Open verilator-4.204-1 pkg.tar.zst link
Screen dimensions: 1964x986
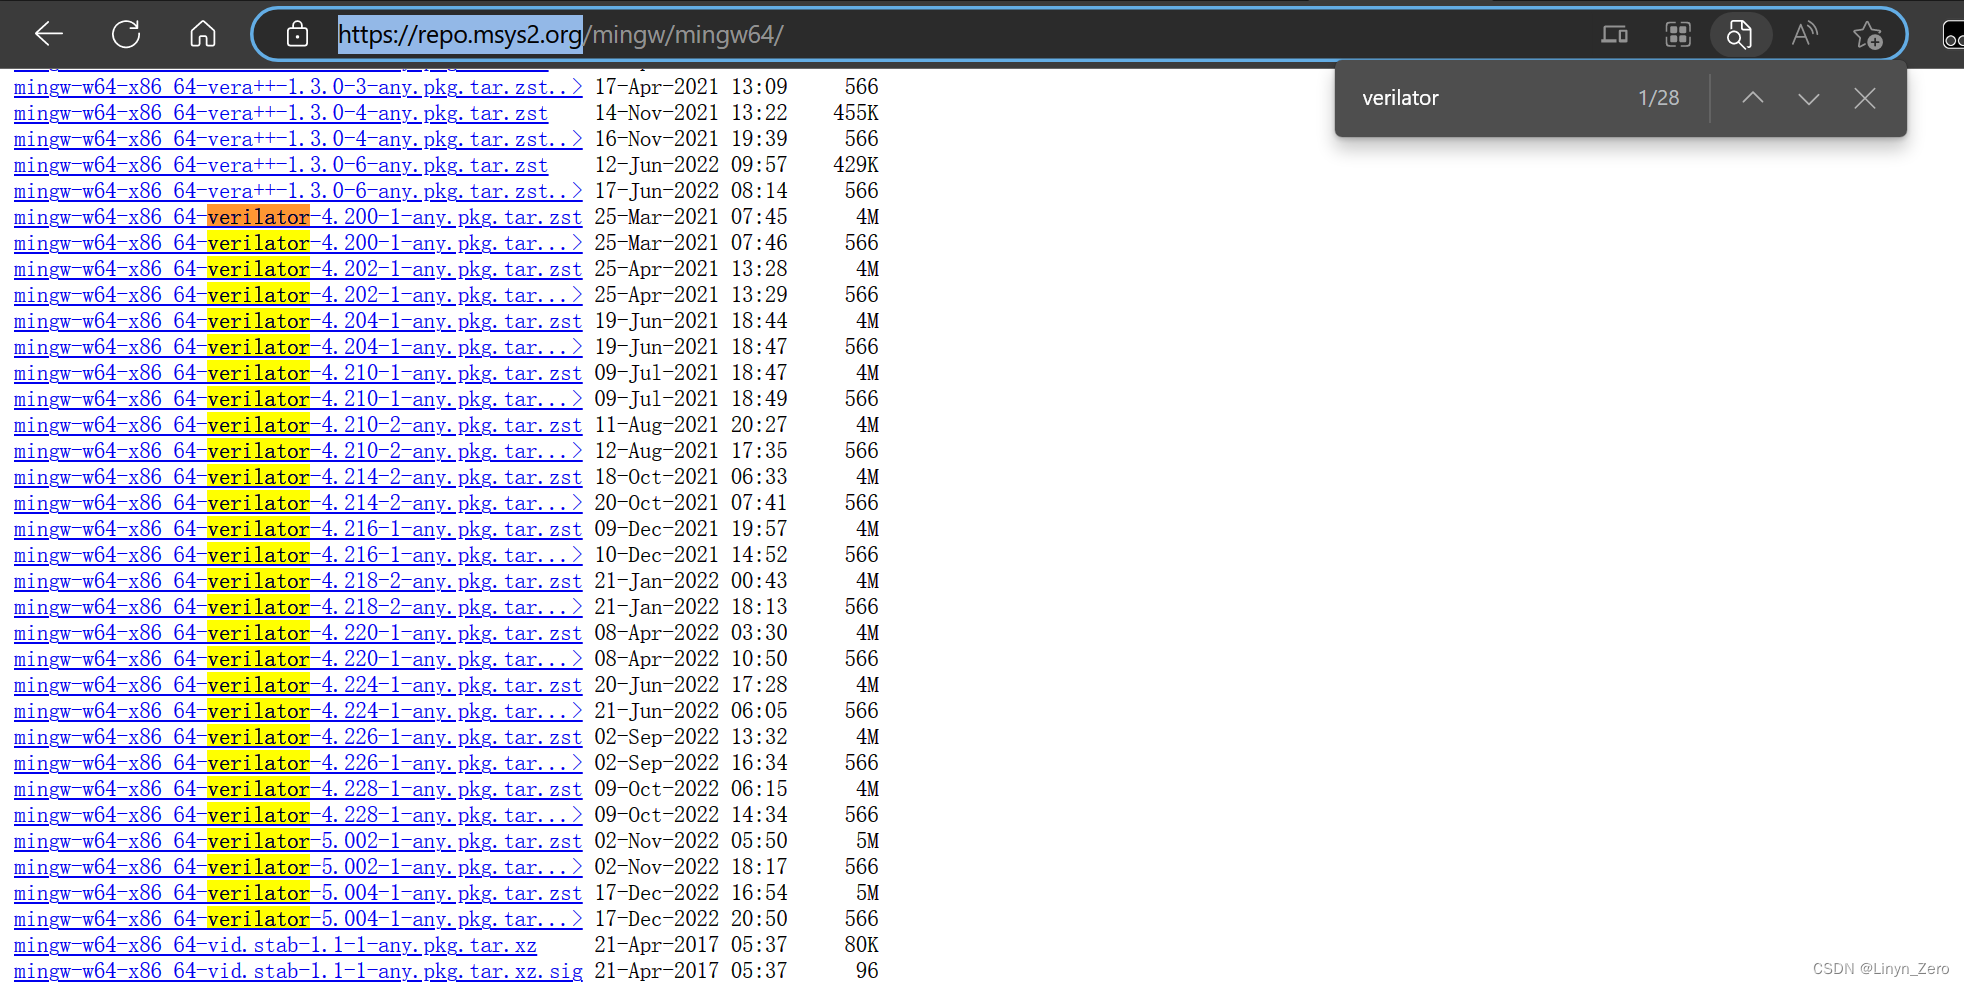click(298, 321)
